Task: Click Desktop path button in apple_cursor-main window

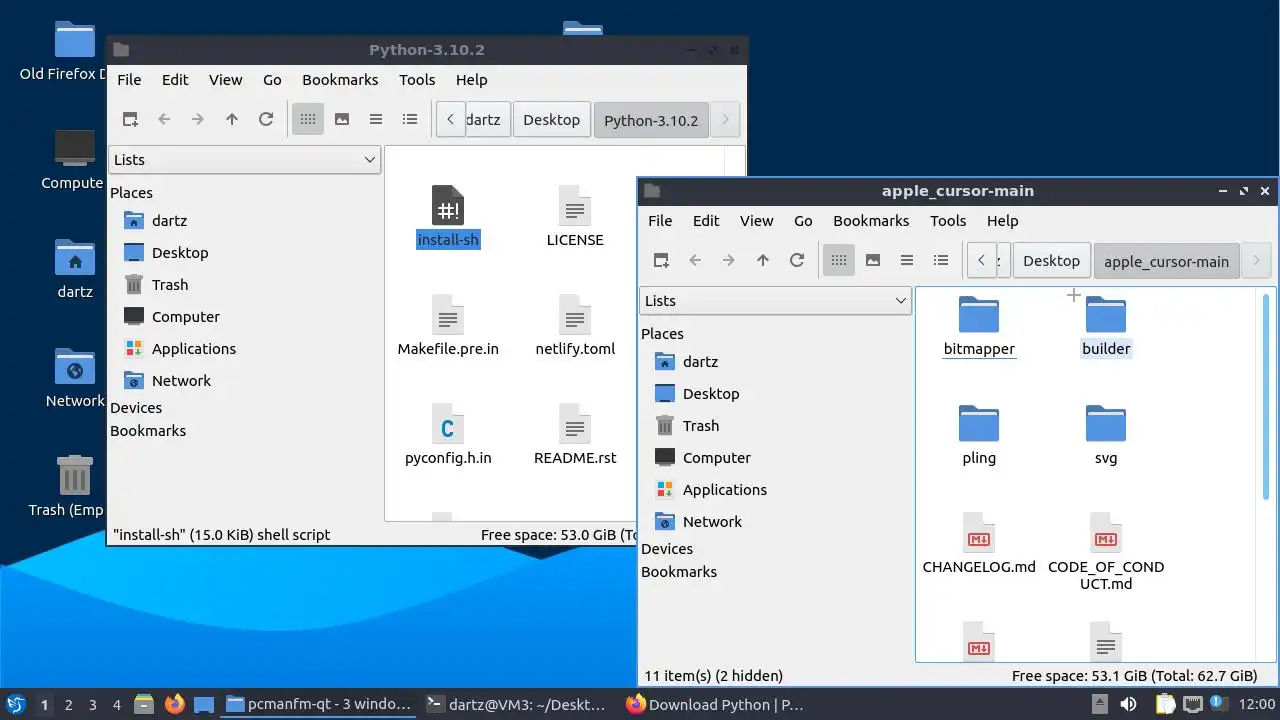Action: (1052, 260)
